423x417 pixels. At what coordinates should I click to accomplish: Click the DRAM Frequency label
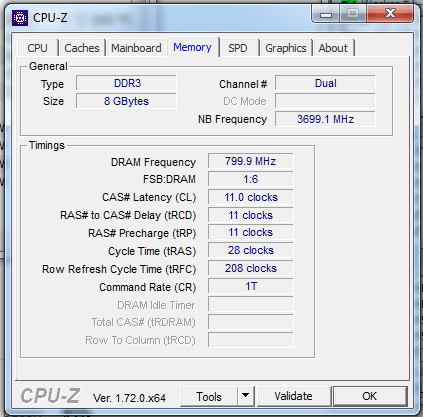(153, 162)
